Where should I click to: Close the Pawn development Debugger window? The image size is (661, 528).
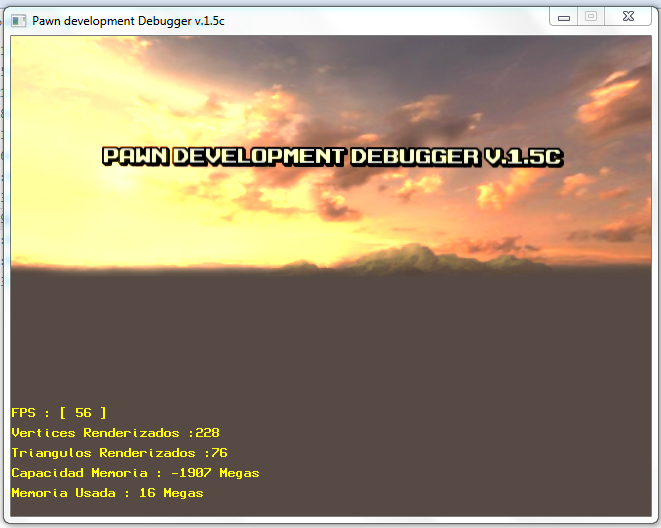[x=628, y=17]
